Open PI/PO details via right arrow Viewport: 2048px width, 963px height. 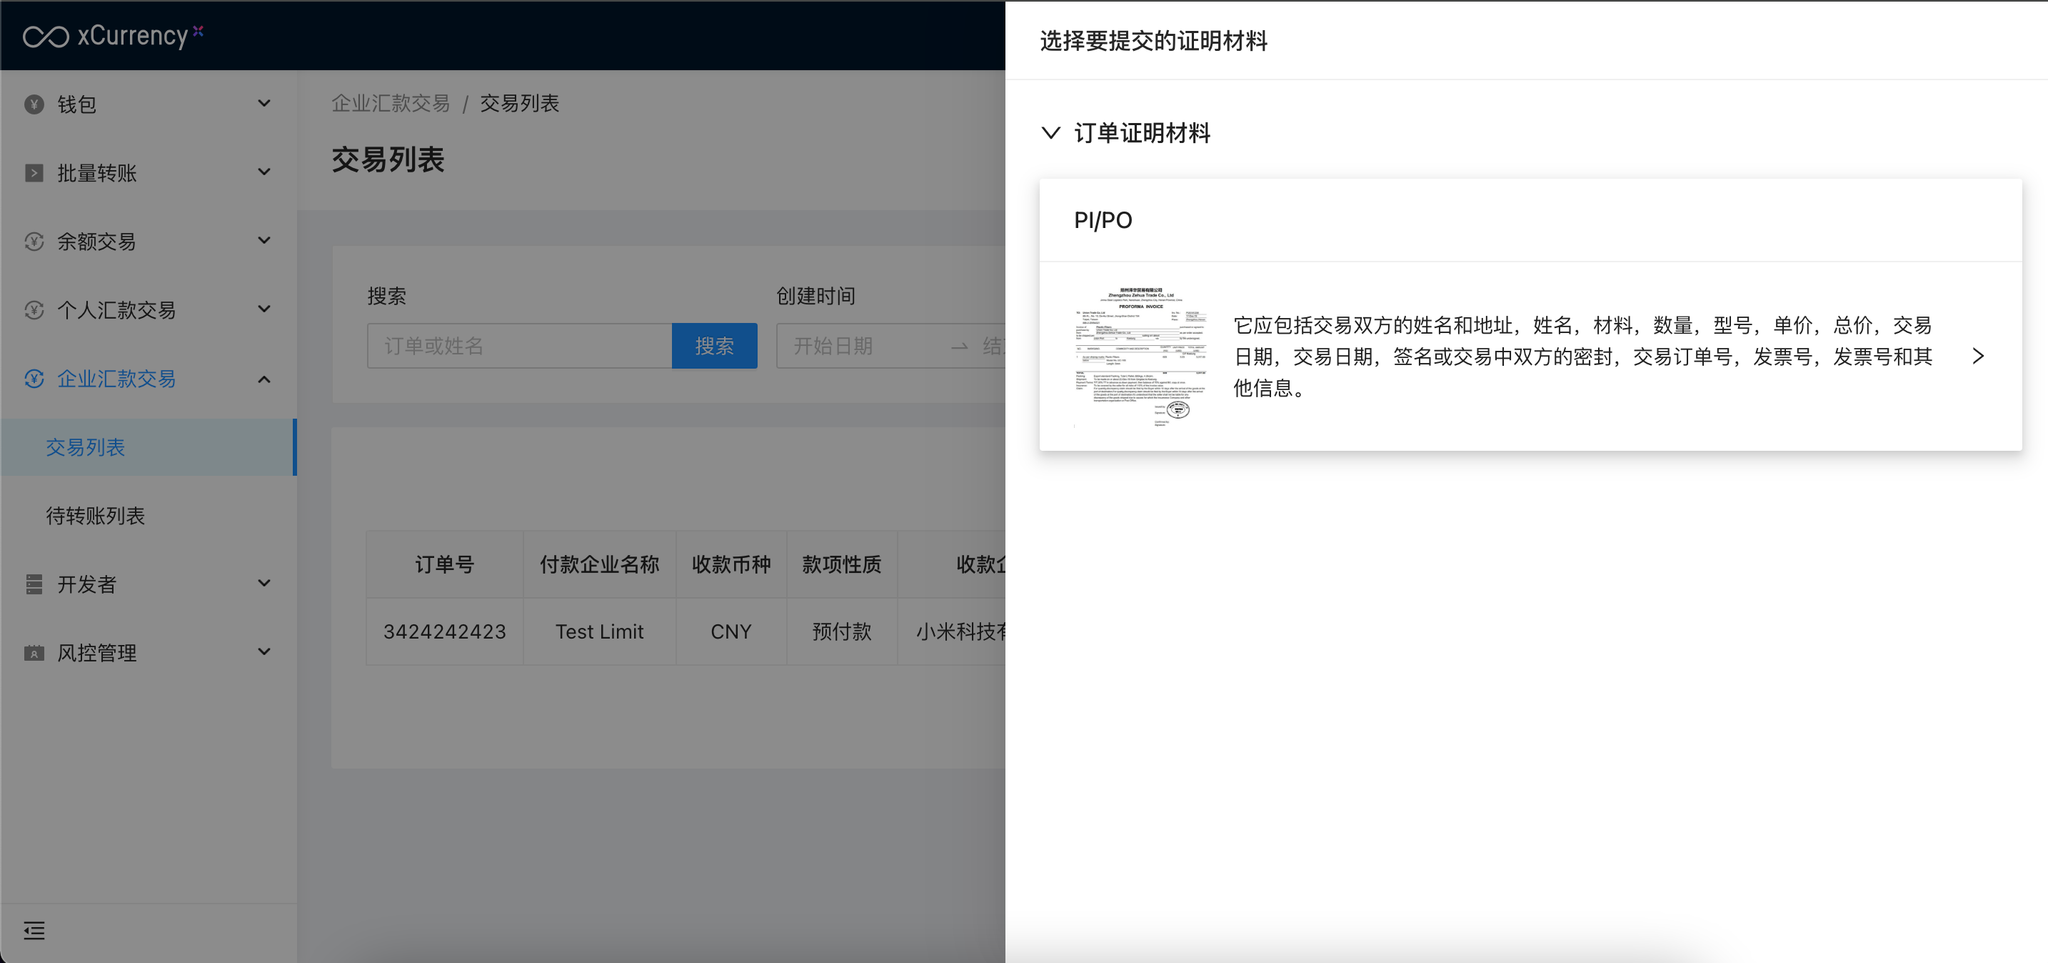[1978, 356]
